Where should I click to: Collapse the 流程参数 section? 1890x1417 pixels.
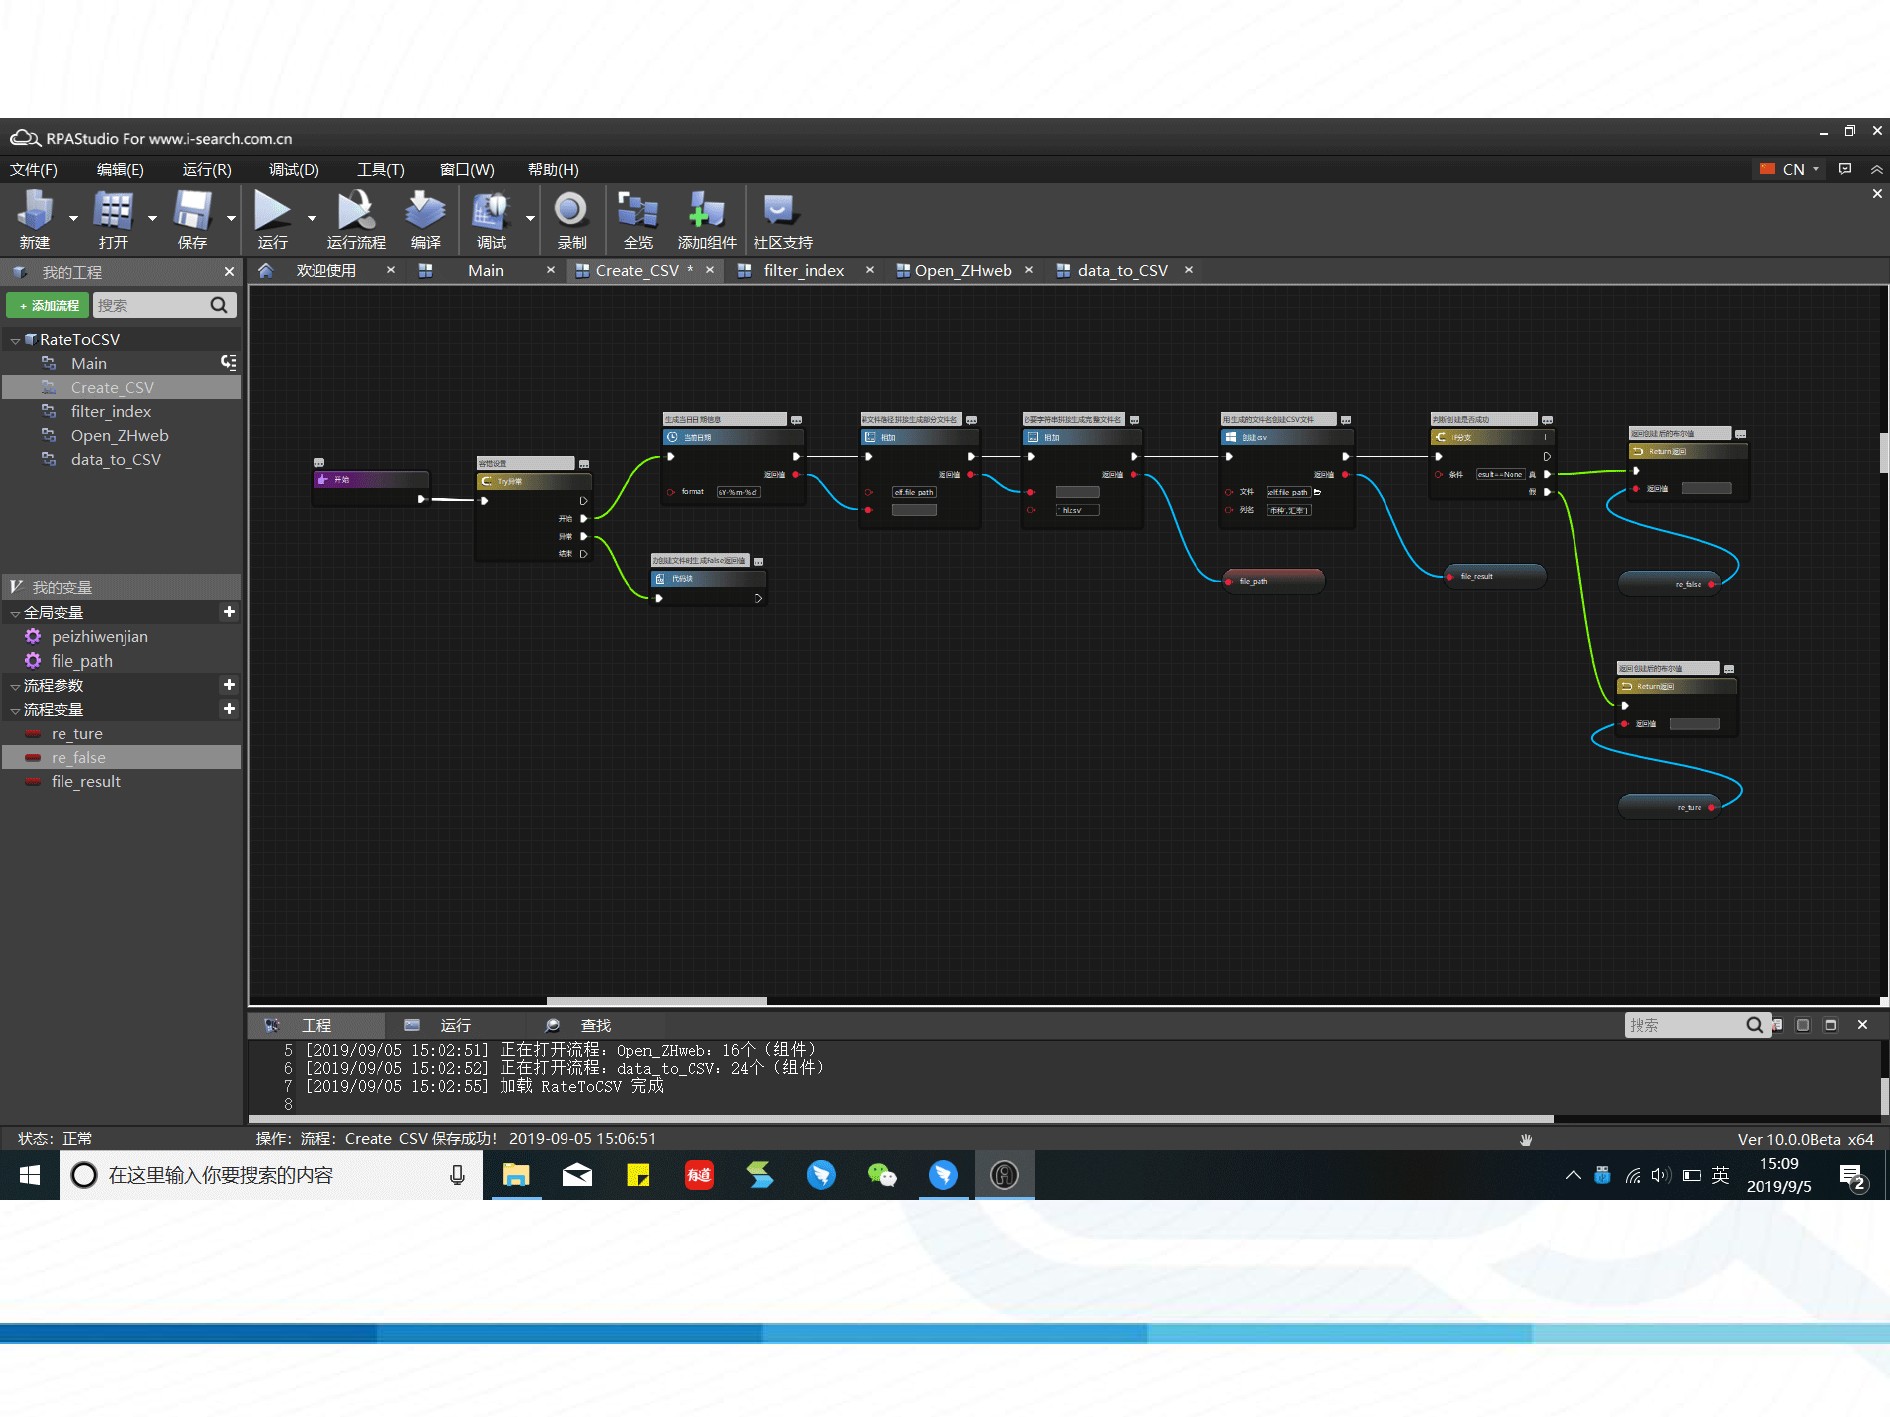[x=15, y=687]
